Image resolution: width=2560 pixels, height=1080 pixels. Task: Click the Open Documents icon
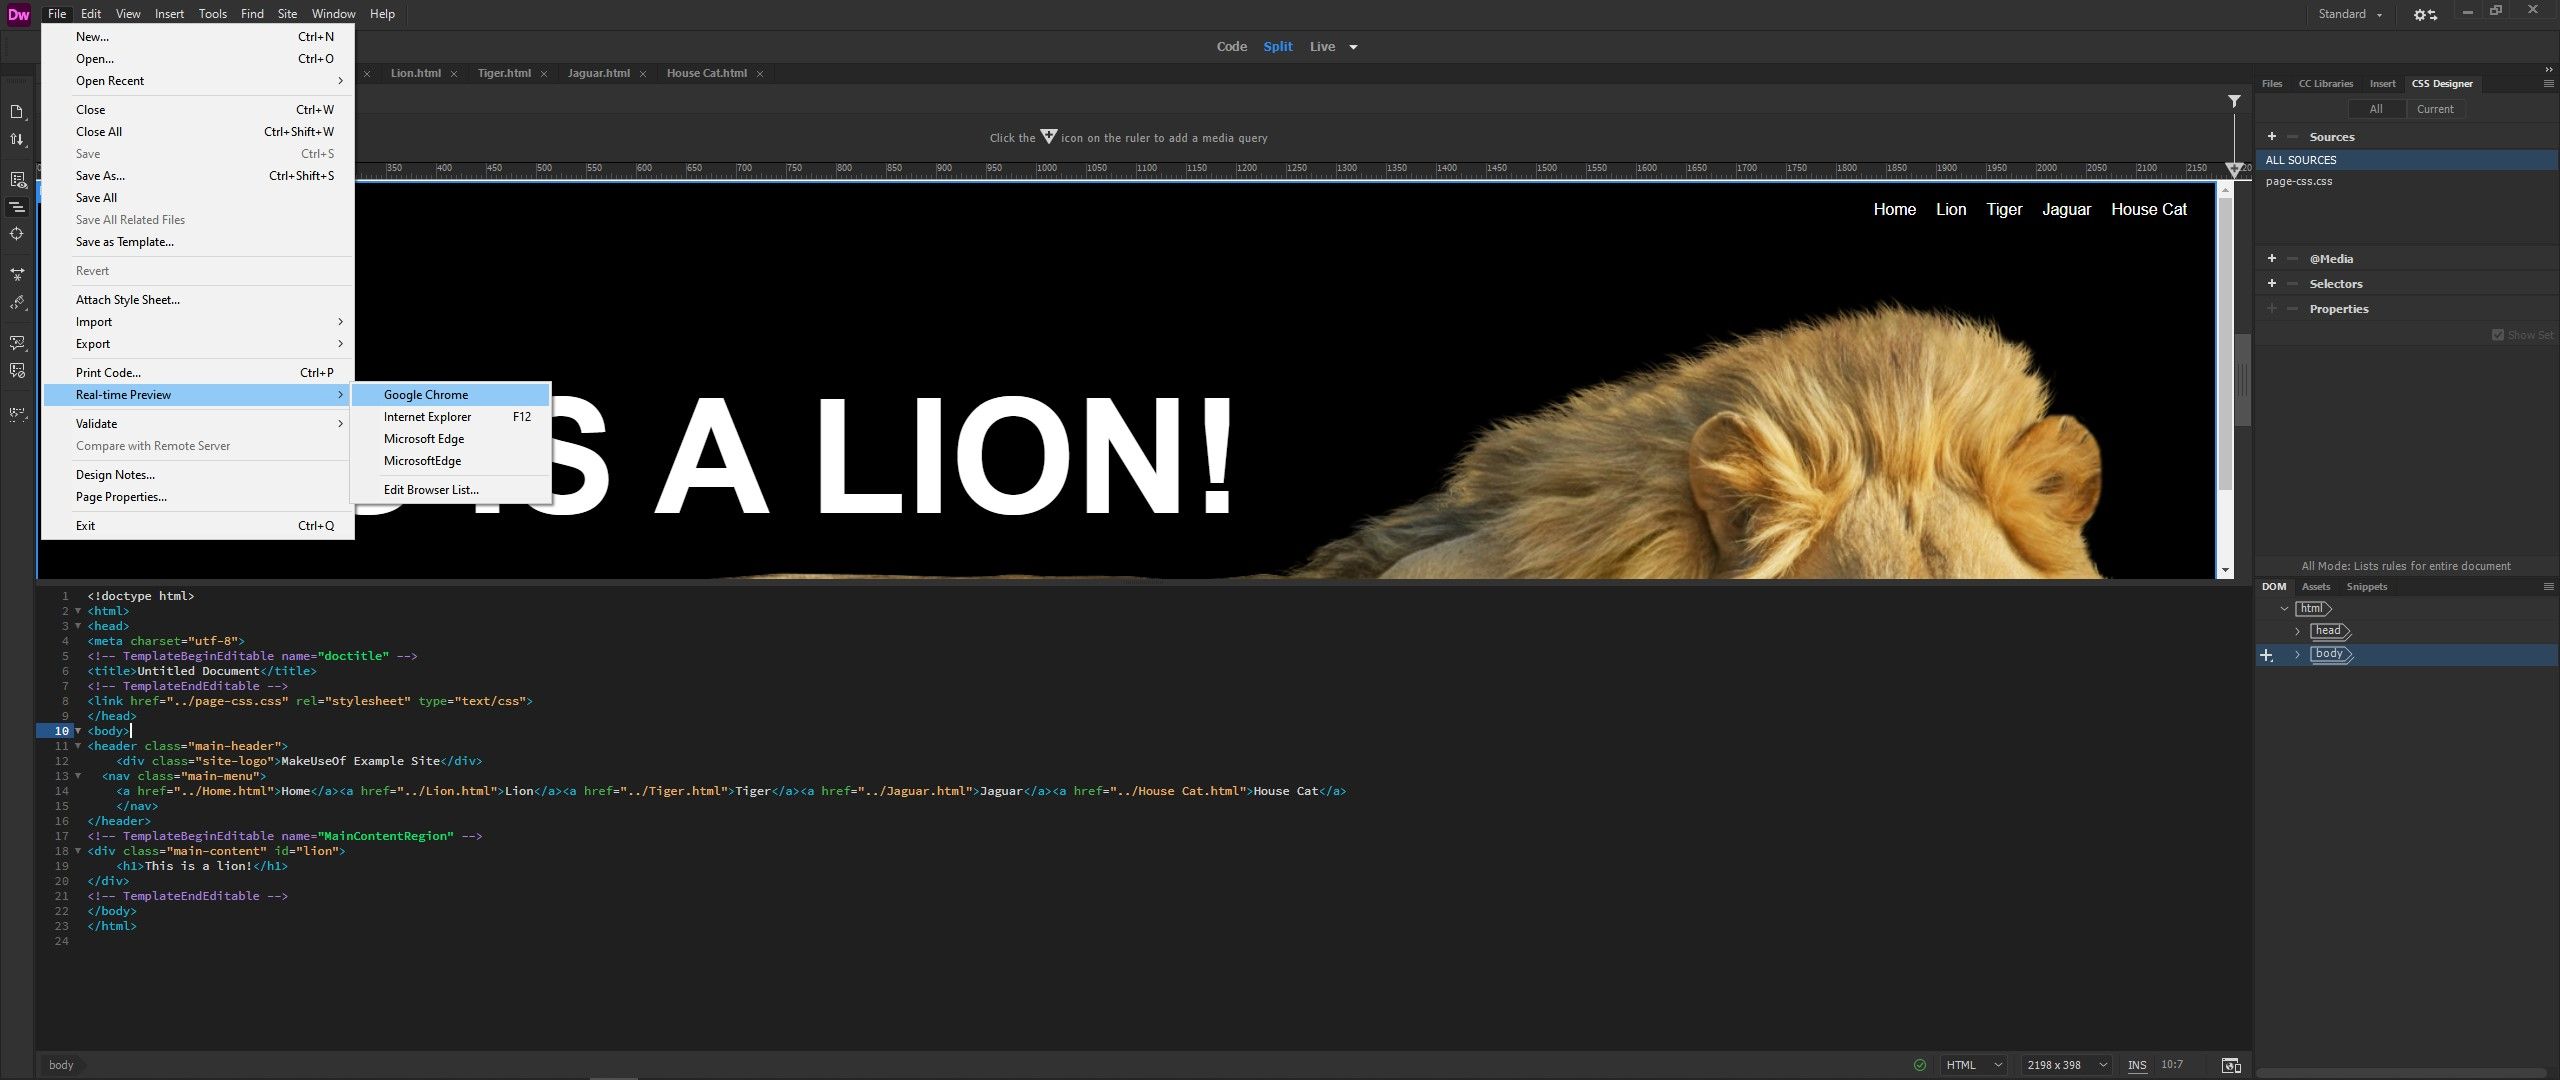tap(17, 112)
